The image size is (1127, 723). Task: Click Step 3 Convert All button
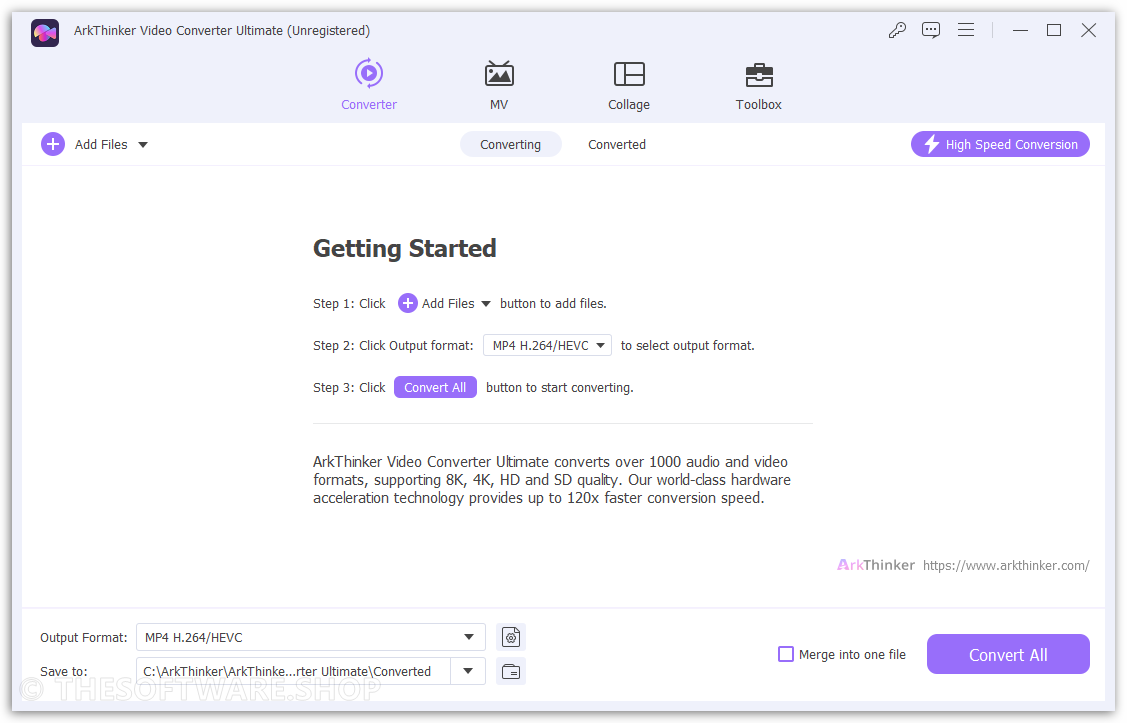click(435, 387)
